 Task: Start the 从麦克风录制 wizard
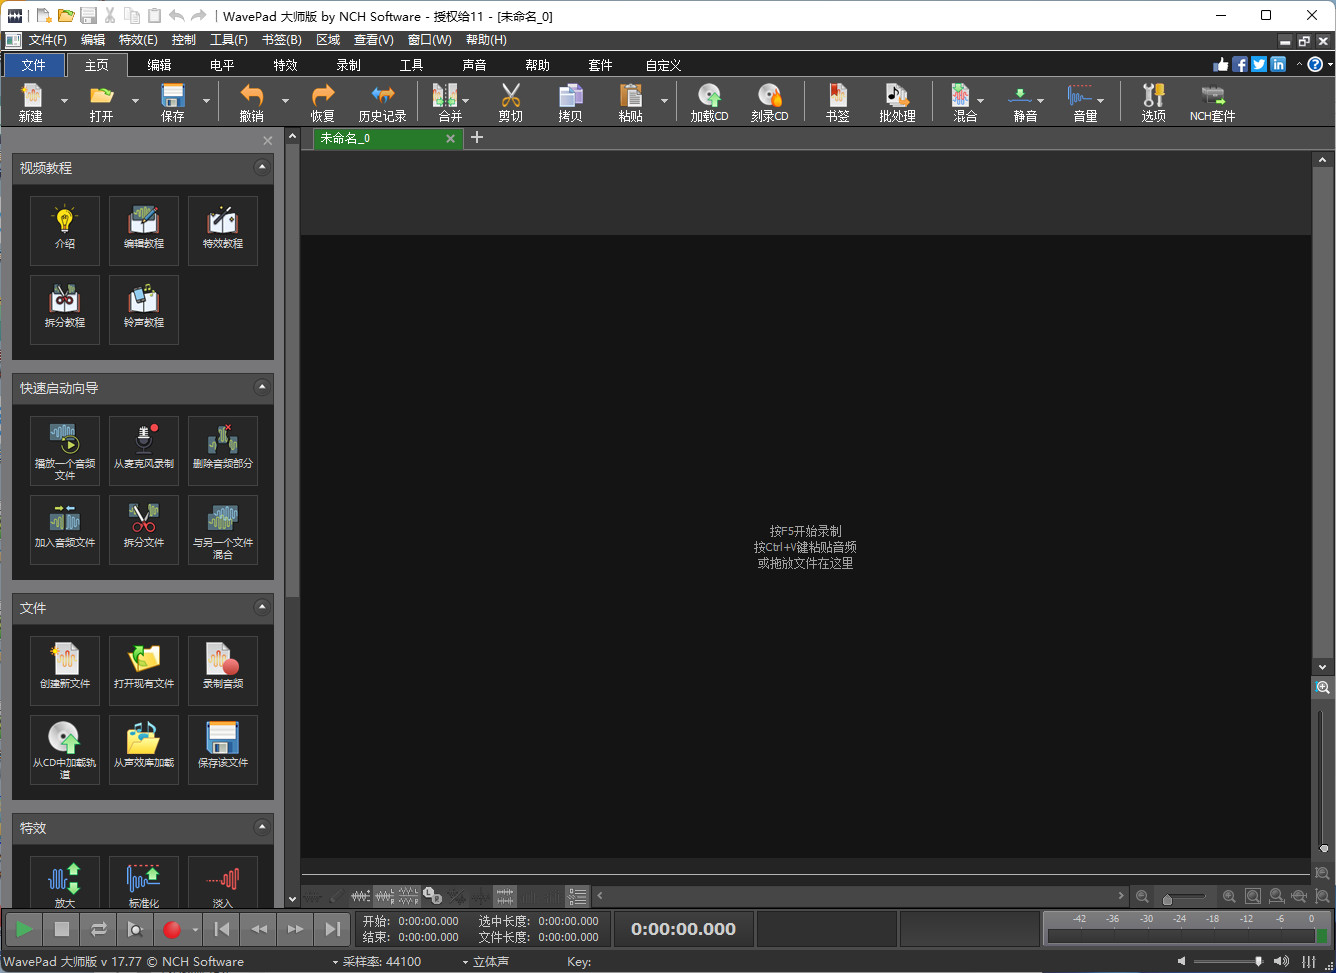point(144,451)
